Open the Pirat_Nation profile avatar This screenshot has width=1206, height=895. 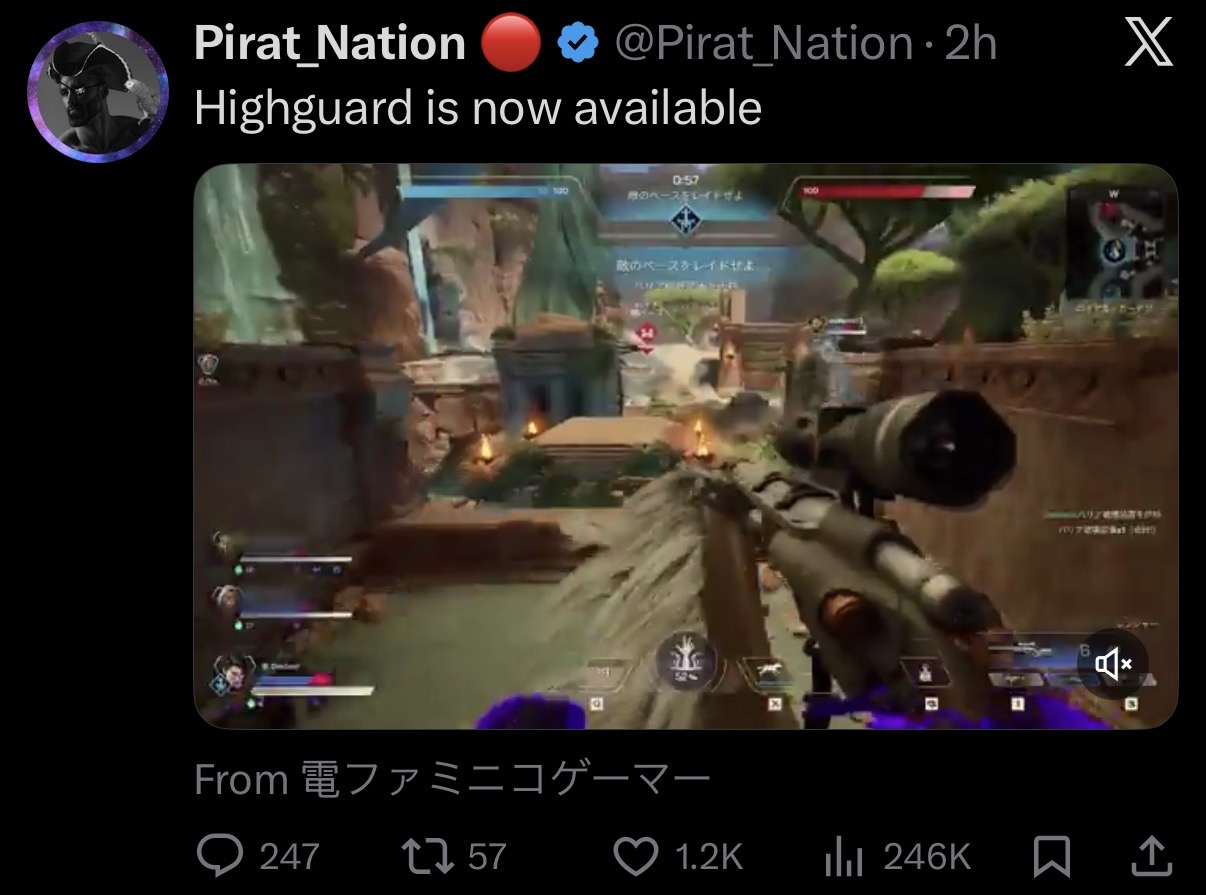(97, 91)
